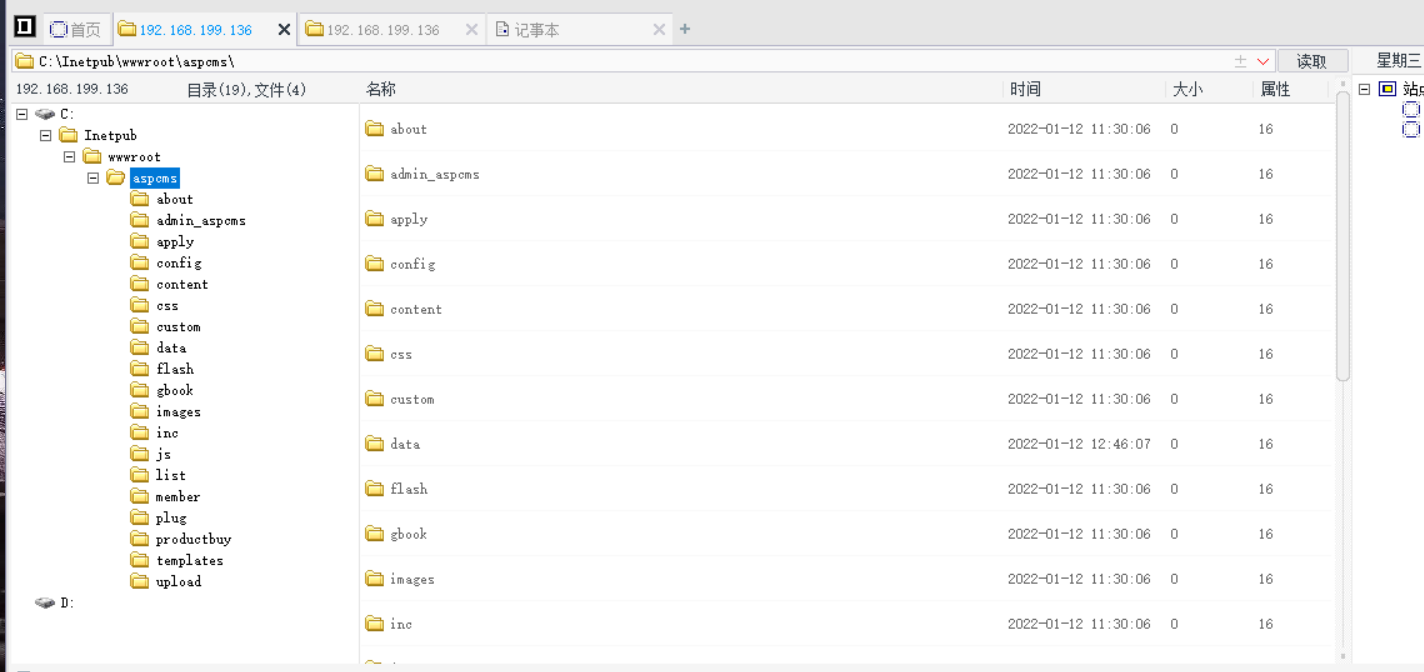Sort by the 属性 column header
The height and width of the screenshot is (672, 1424).
point(1275,89)
